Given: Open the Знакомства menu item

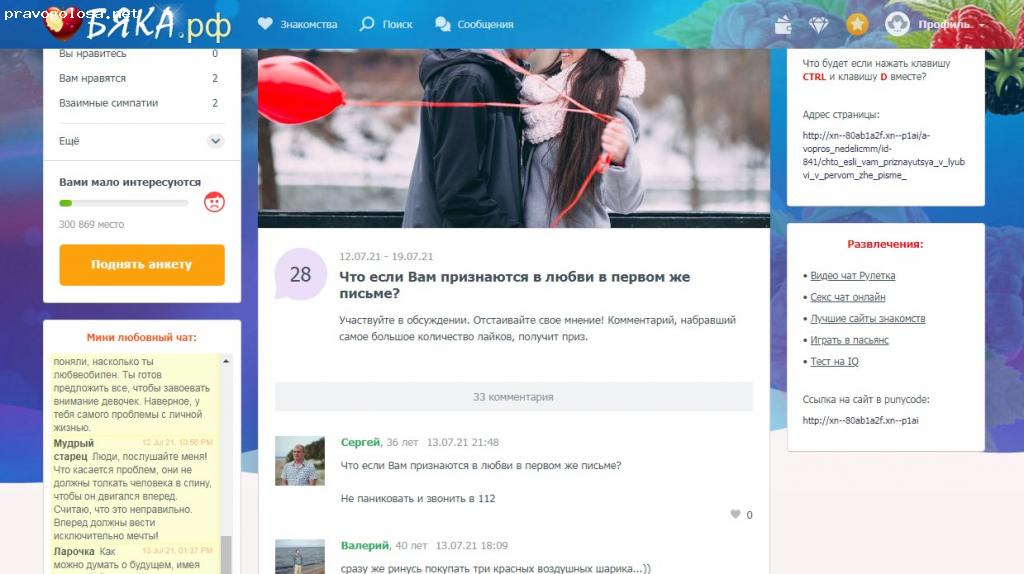Looking at the screenshot, I should coord(298,24).
